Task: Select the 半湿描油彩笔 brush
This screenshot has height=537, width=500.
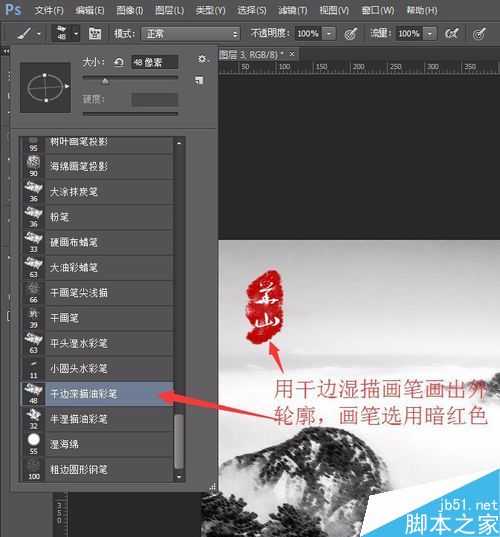Action: point(97,419)
